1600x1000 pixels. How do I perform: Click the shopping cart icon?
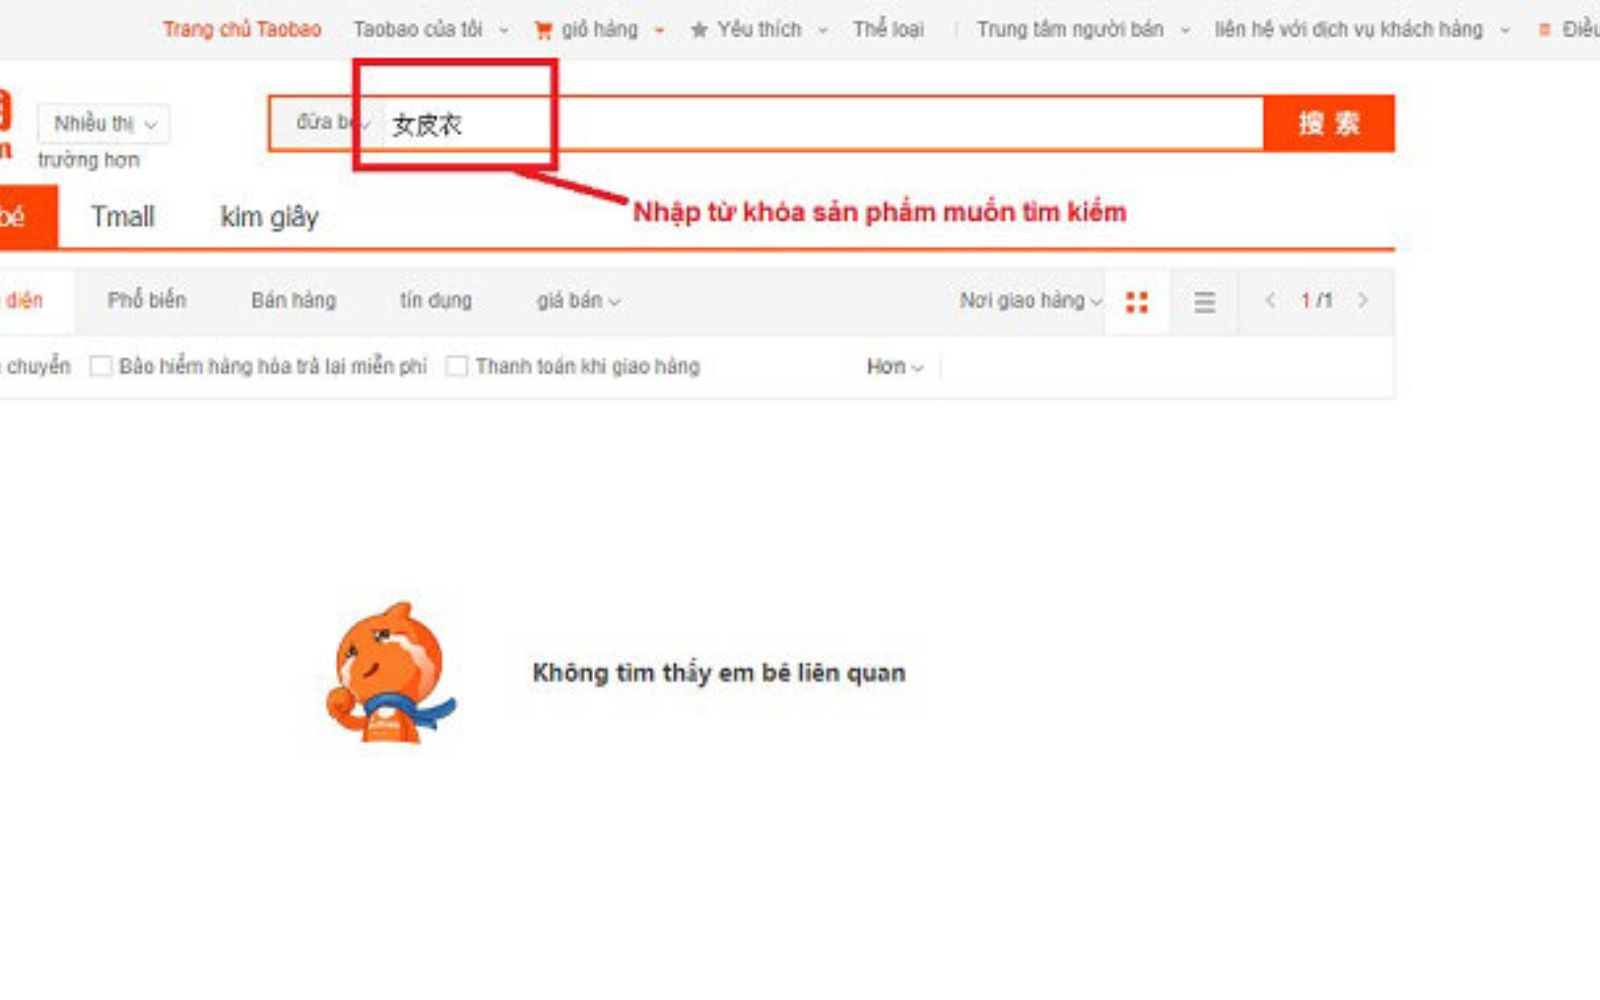coord(543,30)
